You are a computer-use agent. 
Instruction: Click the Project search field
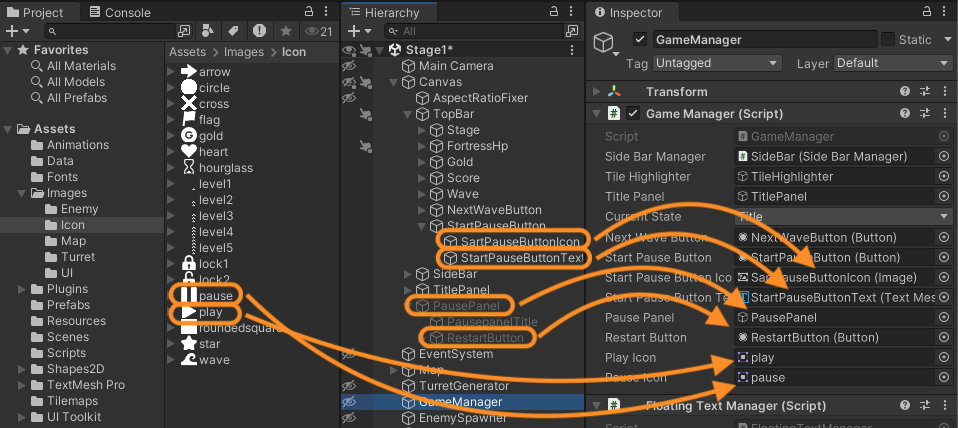[111, 31]
